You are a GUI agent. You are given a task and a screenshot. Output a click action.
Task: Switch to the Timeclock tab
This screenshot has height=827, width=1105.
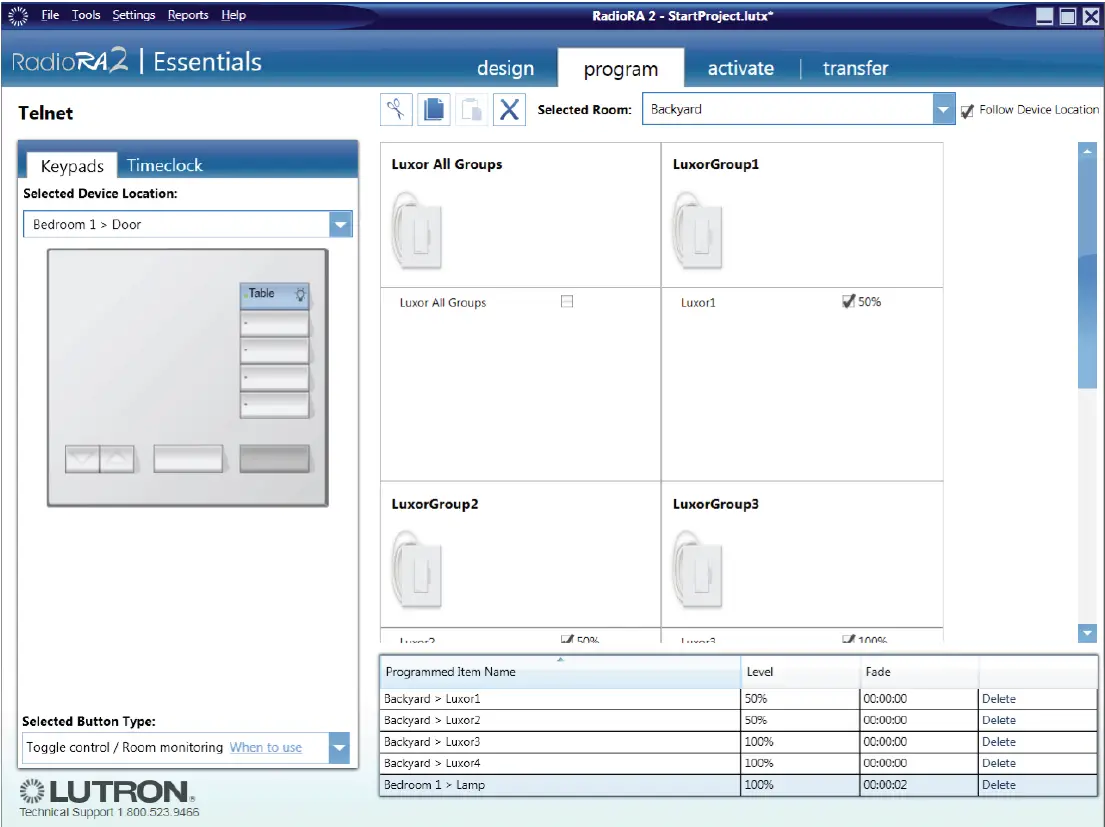click(164, 166)
